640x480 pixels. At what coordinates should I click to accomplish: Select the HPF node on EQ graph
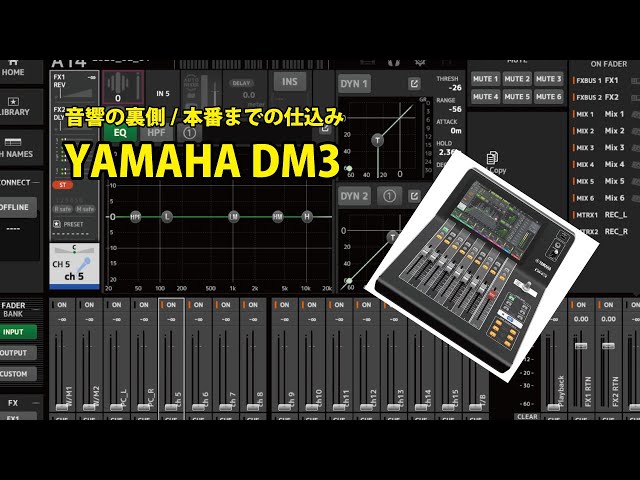(x=135, y=217)
